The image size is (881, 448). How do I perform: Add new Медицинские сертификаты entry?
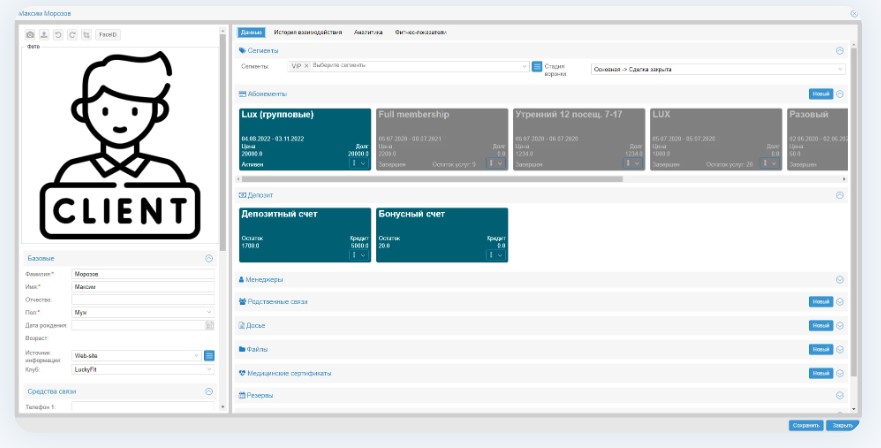(821, 373)
